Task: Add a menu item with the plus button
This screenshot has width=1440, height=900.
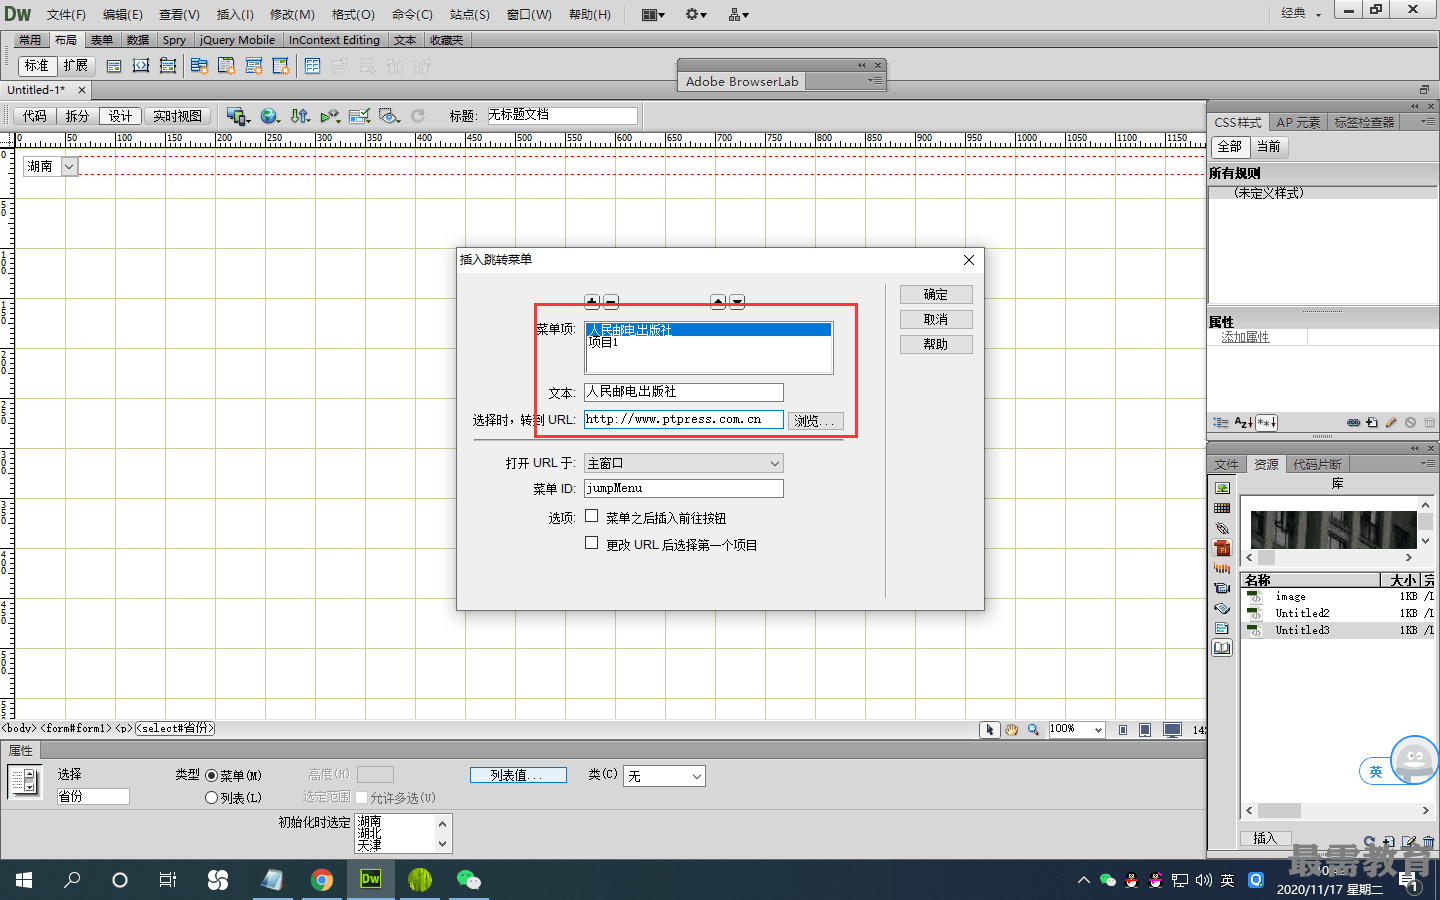Action: (592, 301)
